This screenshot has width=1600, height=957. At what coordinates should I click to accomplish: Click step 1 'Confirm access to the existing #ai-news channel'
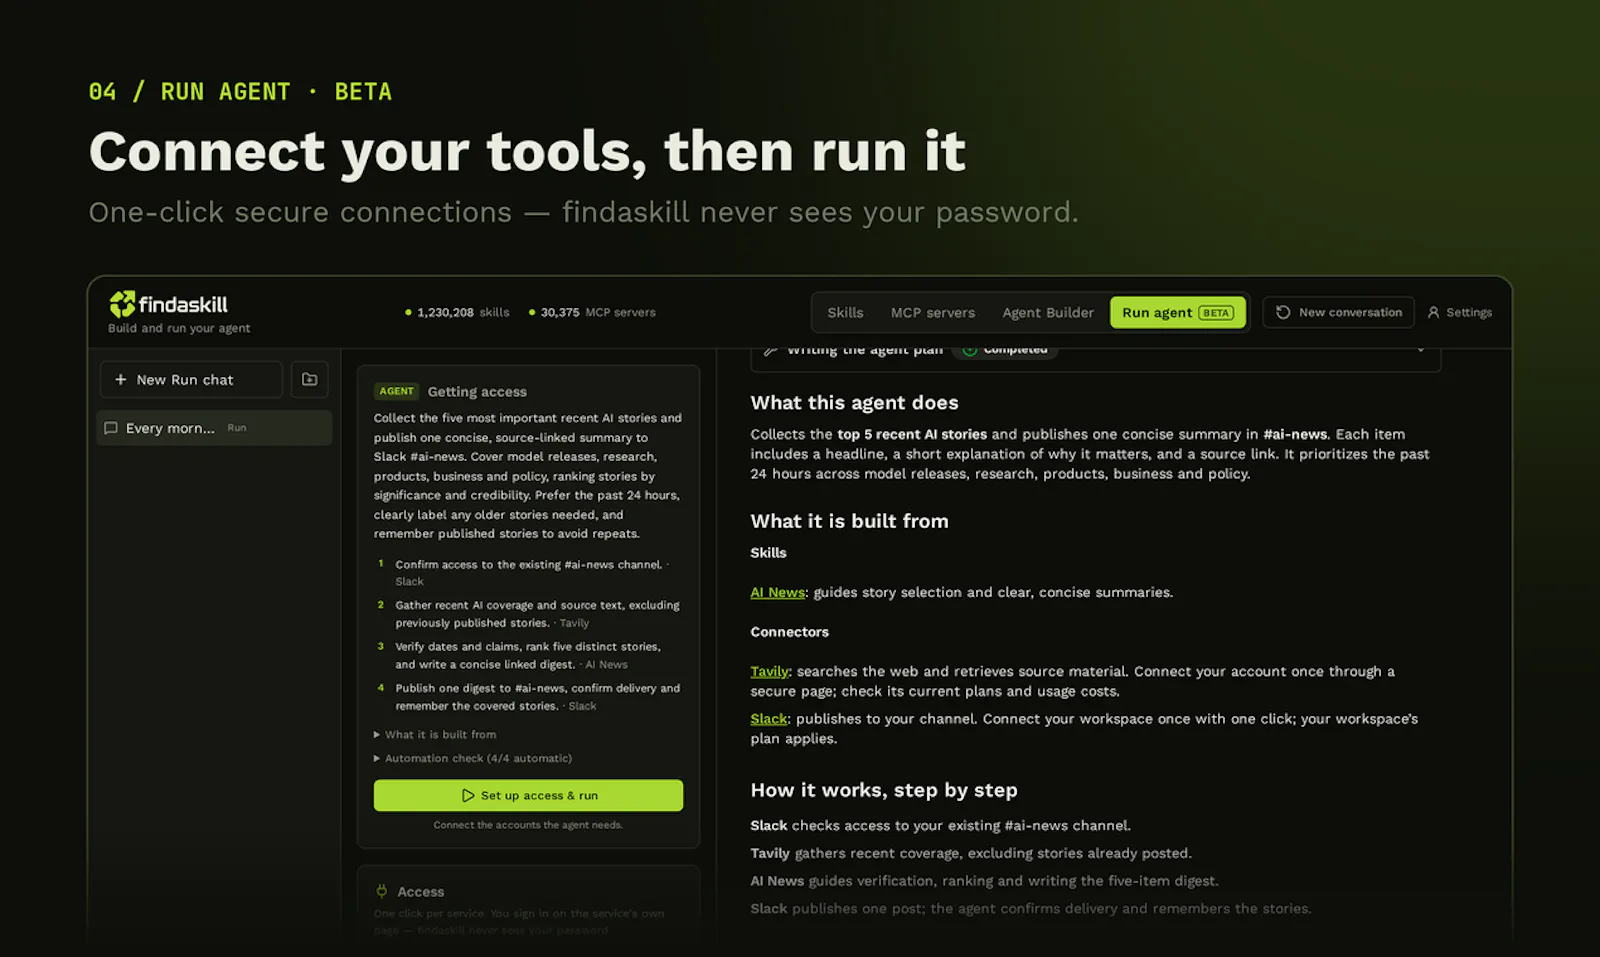click(529, 572)
